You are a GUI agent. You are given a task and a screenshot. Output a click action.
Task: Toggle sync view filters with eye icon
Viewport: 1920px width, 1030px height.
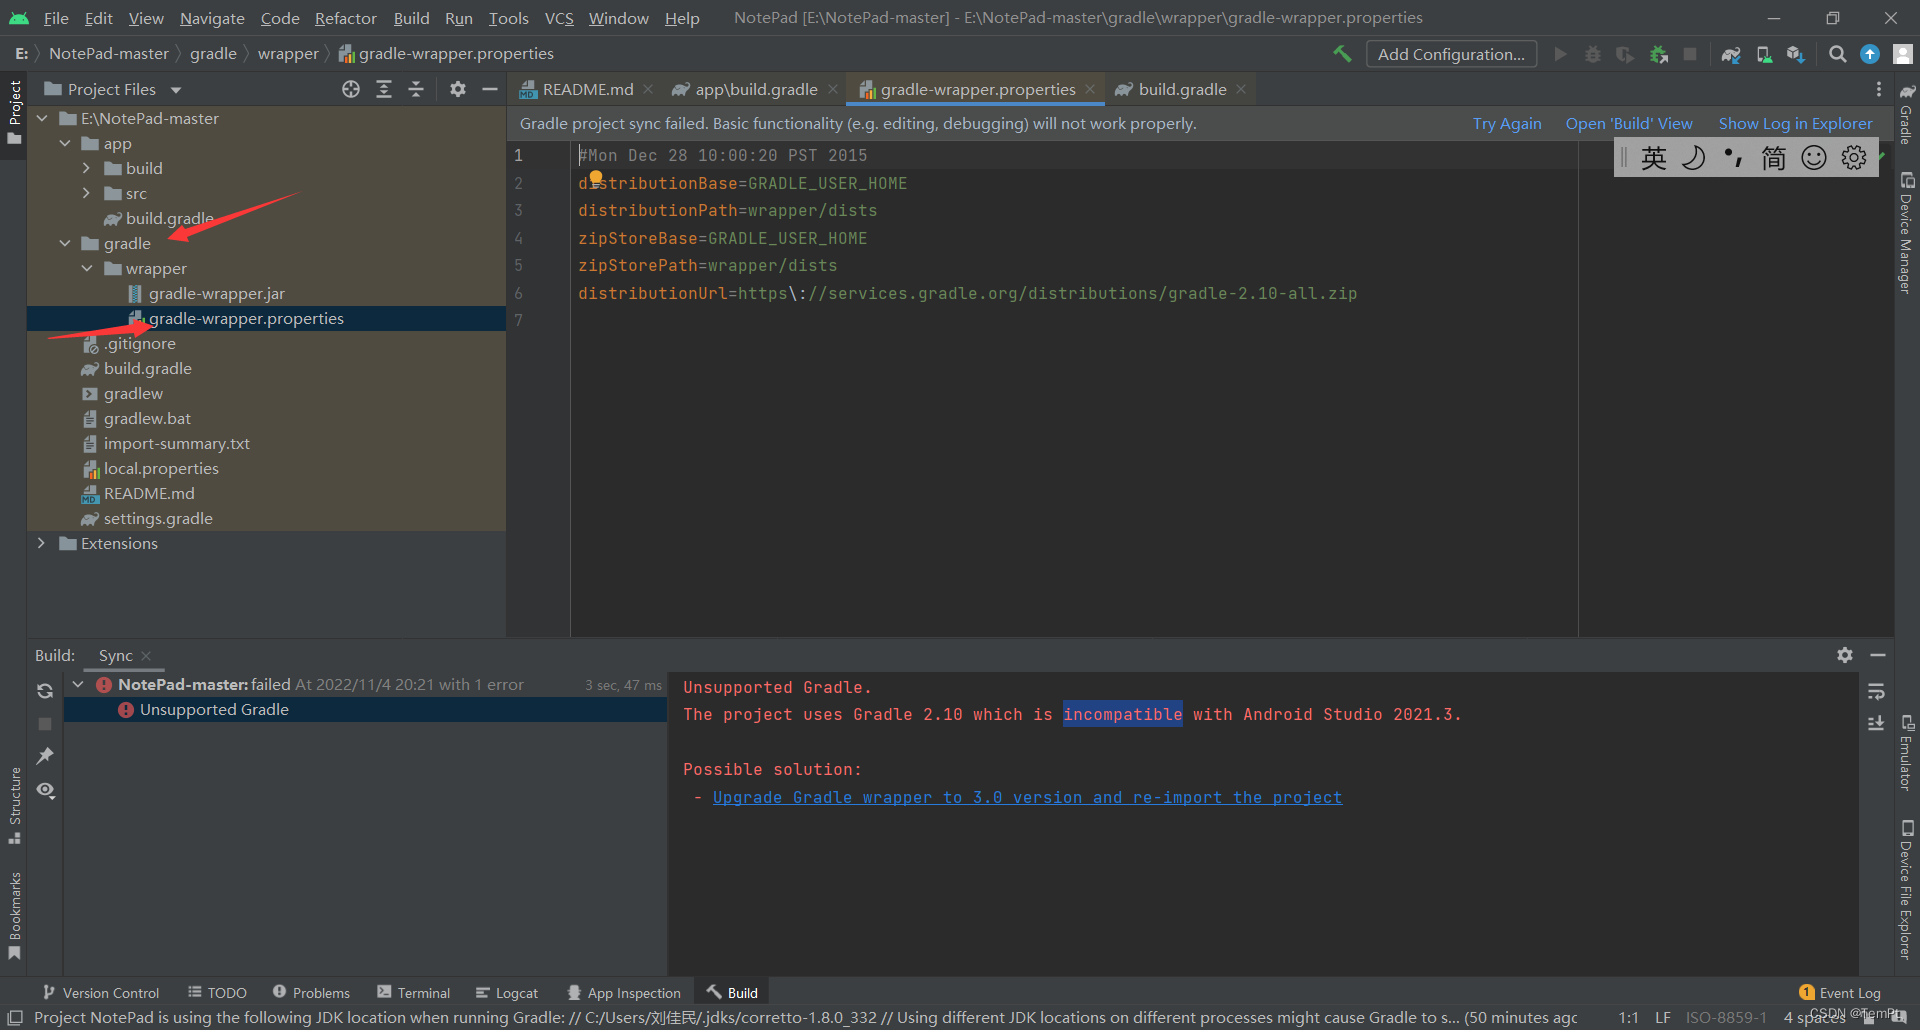pos(45,791)
